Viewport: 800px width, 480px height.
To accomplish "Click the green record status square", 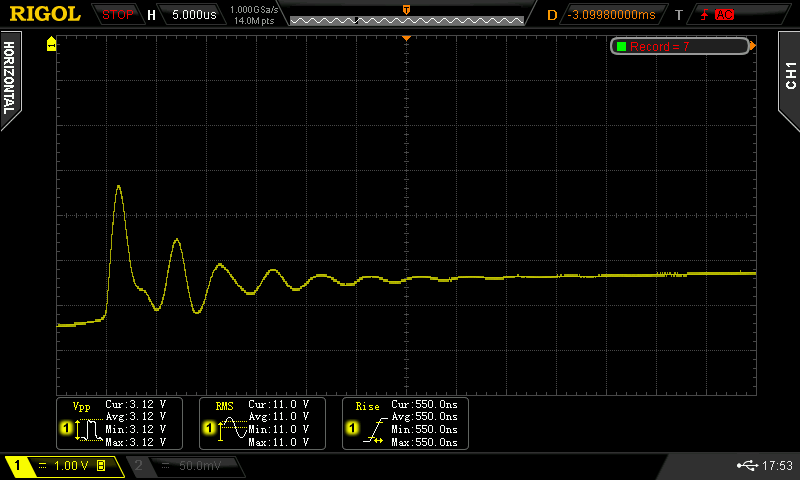I will (x=621, y=46).
